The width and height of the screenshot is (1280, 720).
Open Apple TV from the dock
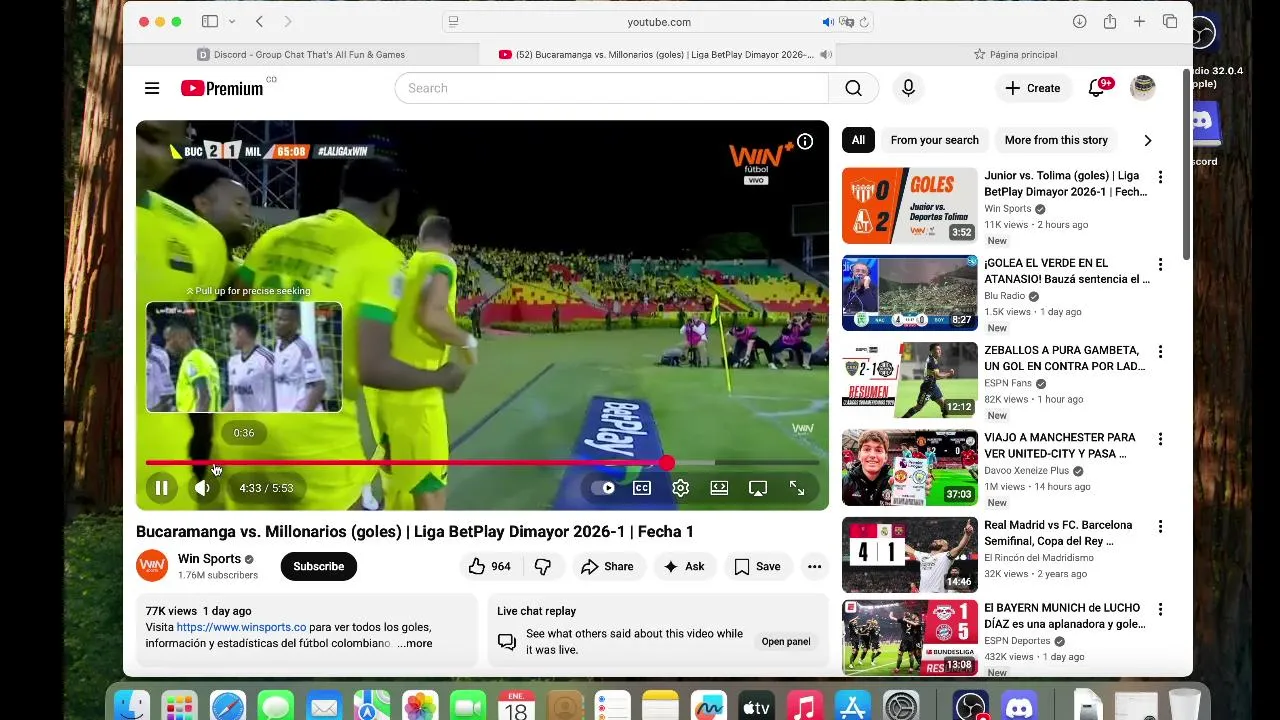click(x=757, y=707)
